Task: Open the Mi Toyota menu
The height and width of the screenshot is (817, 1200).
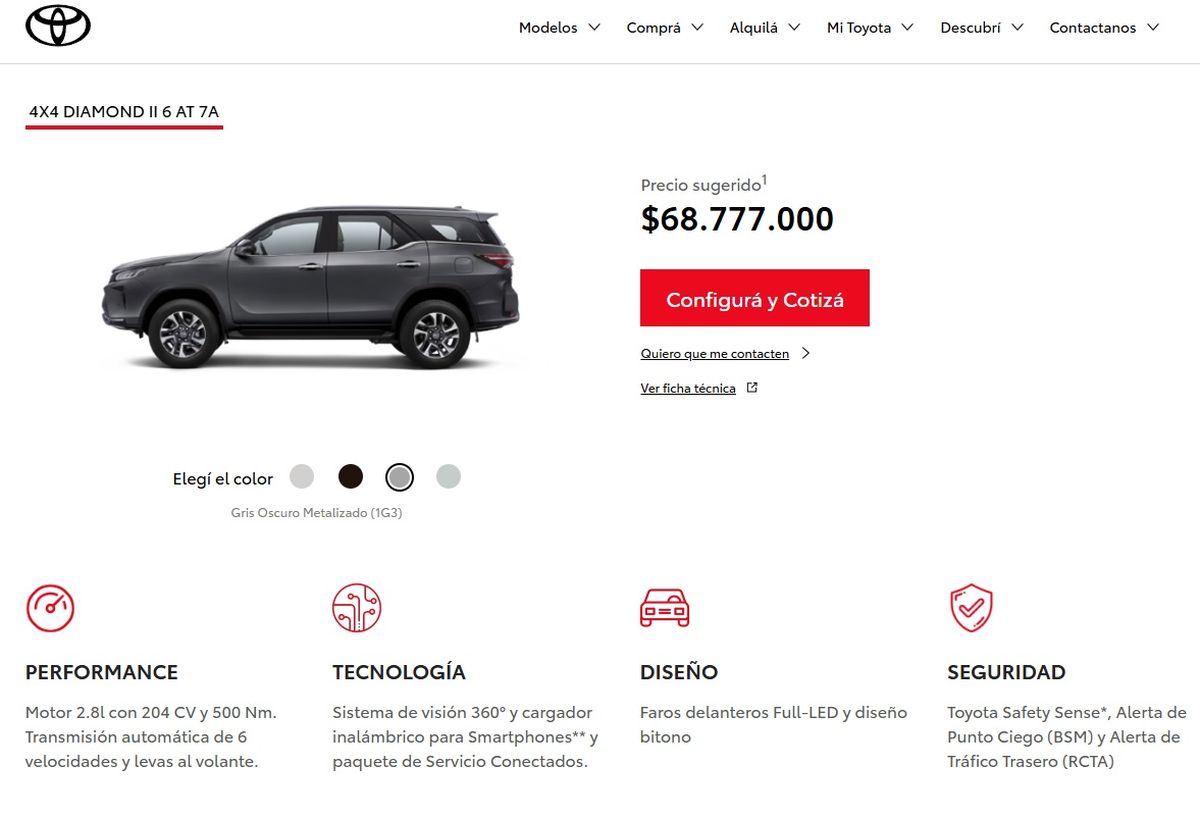Action: (870, 28)
